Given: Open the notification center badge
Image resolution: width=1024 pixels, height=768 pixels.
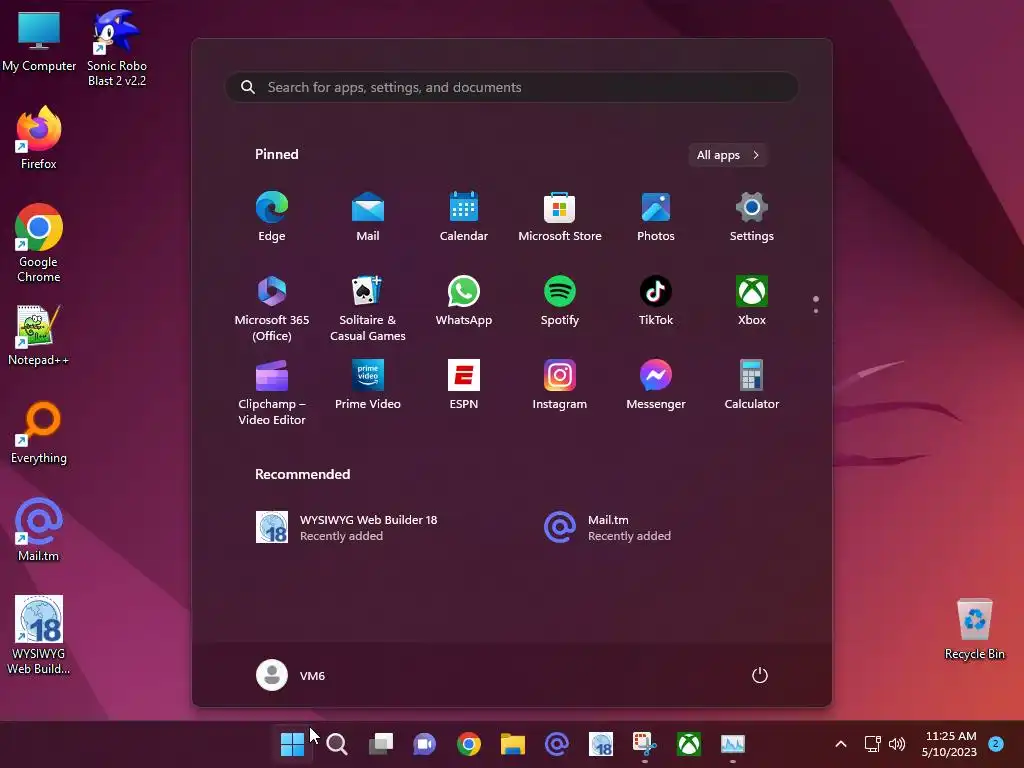Looking at the screenshot, I should point(996,743).
